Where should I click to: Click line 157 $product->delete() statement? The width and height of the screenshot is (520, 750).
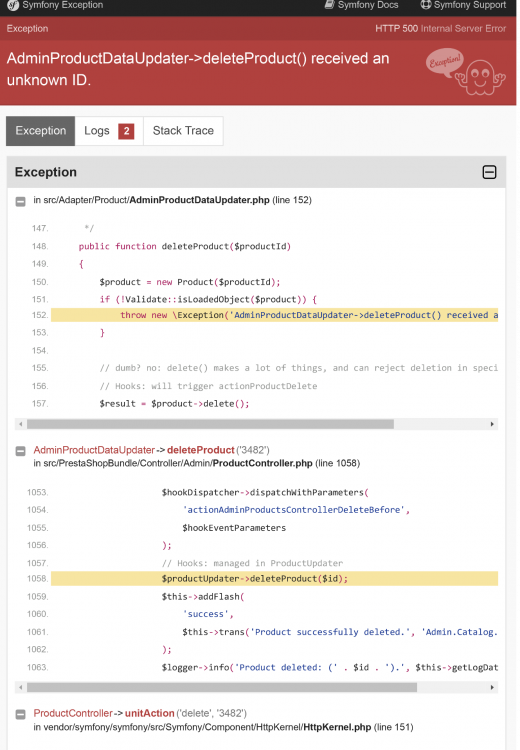(x=174, y=404)
